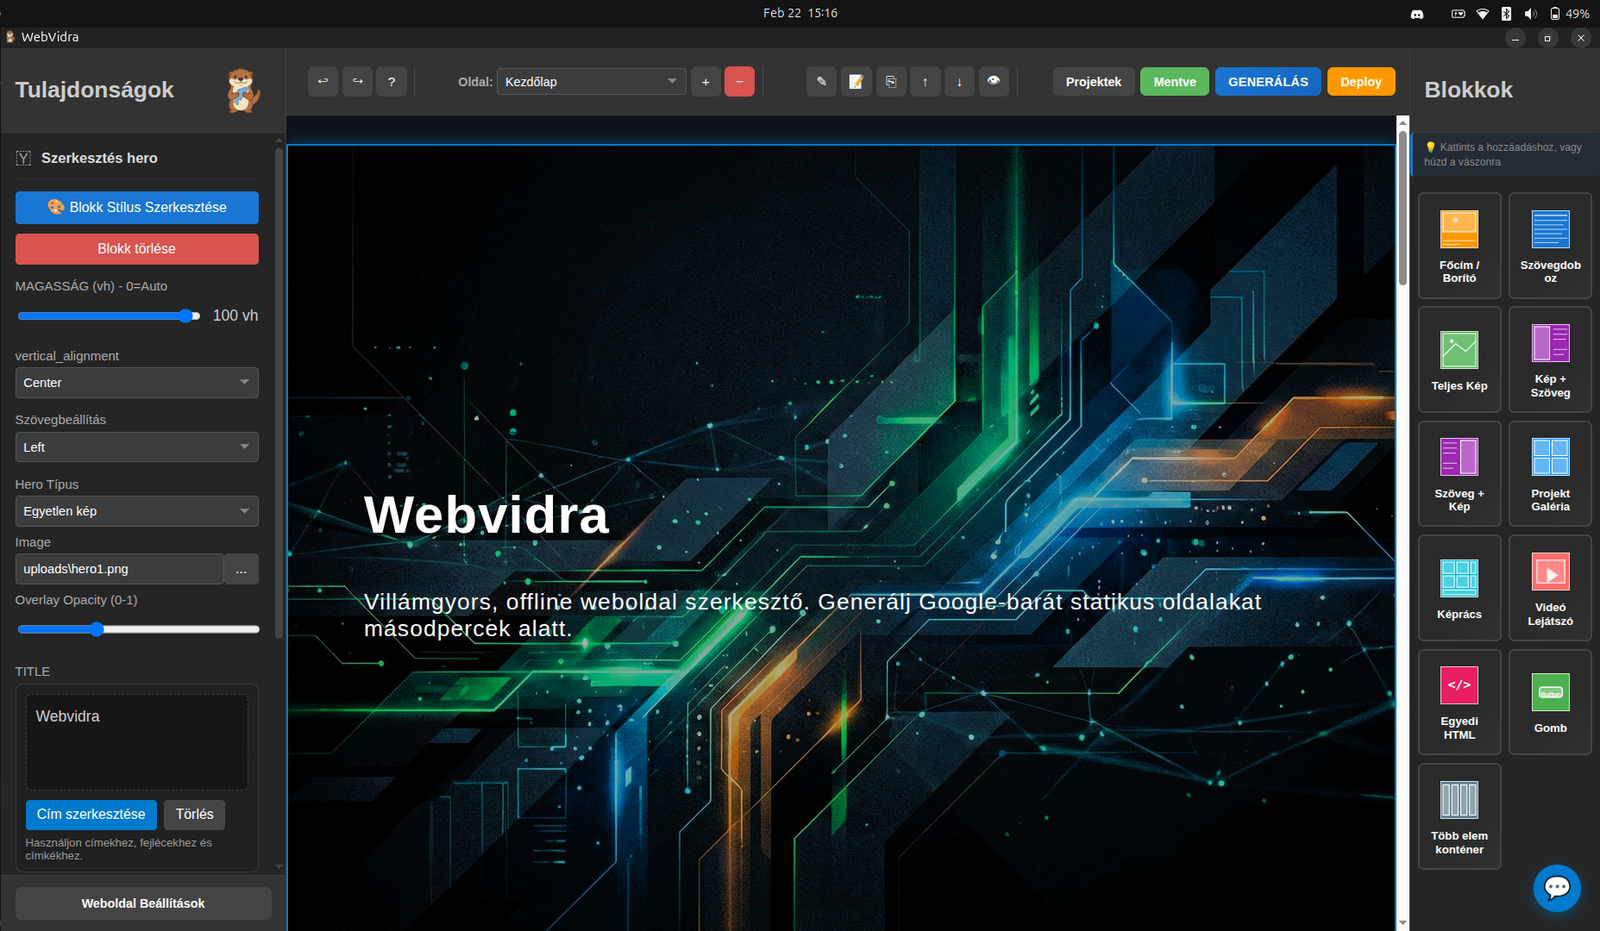Open Weboldal Beállítások
Viewport: 1600px width, 931px height.
coord(142,902)
